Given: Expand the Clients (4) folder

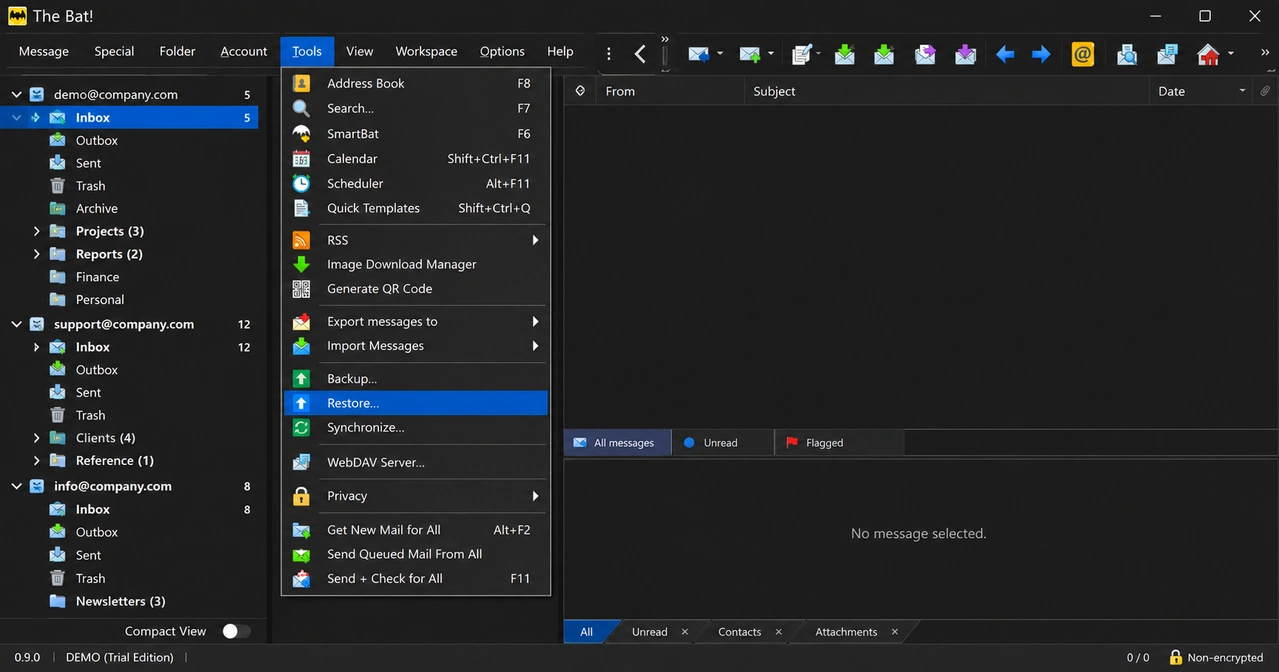Looking at the screenshot, I should pyautogui.click(x=37, y=438).
